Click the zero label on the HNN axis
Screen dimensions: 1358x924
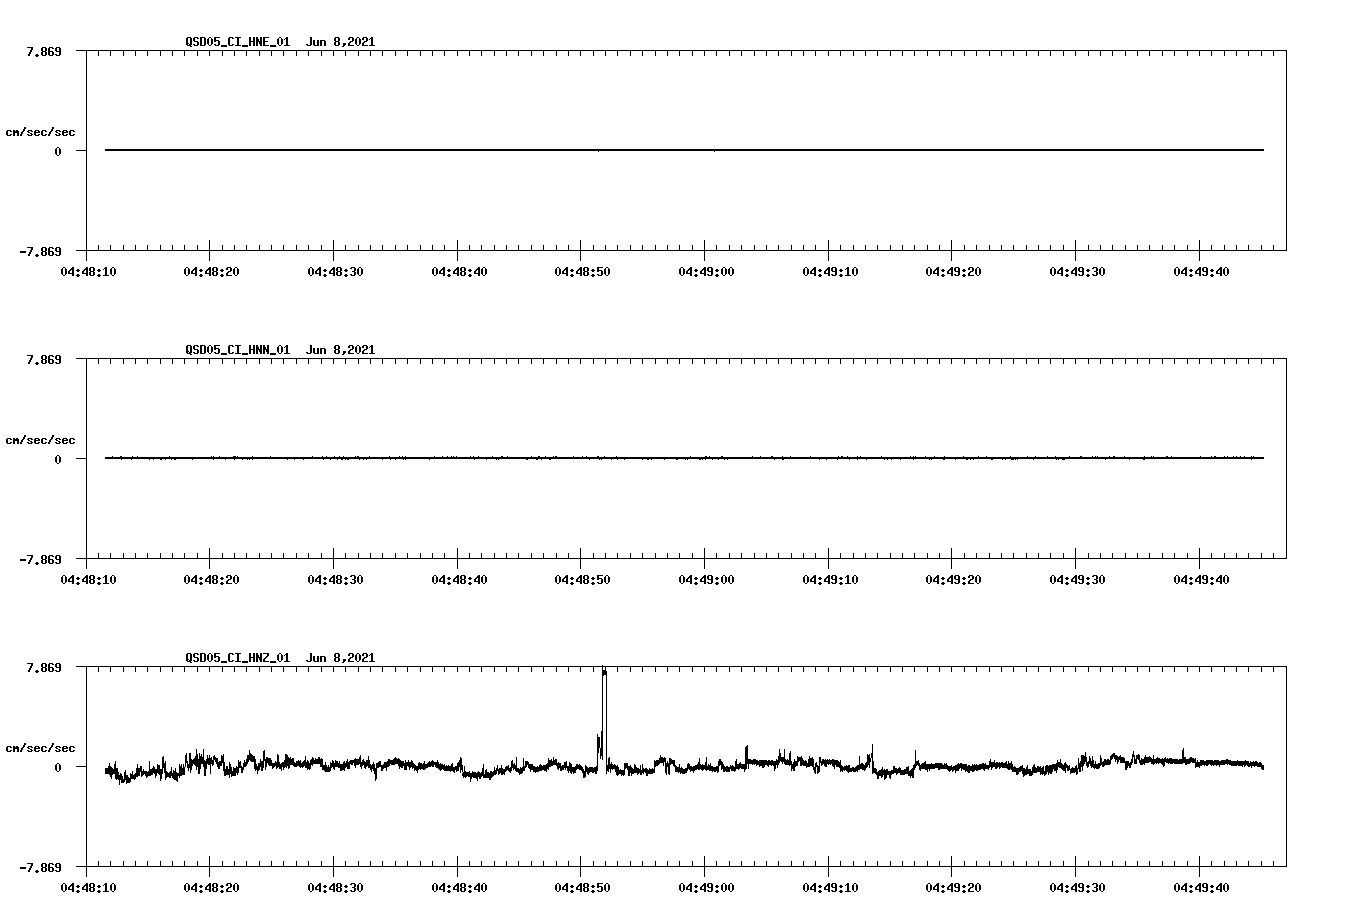click(x=58, y=459)
